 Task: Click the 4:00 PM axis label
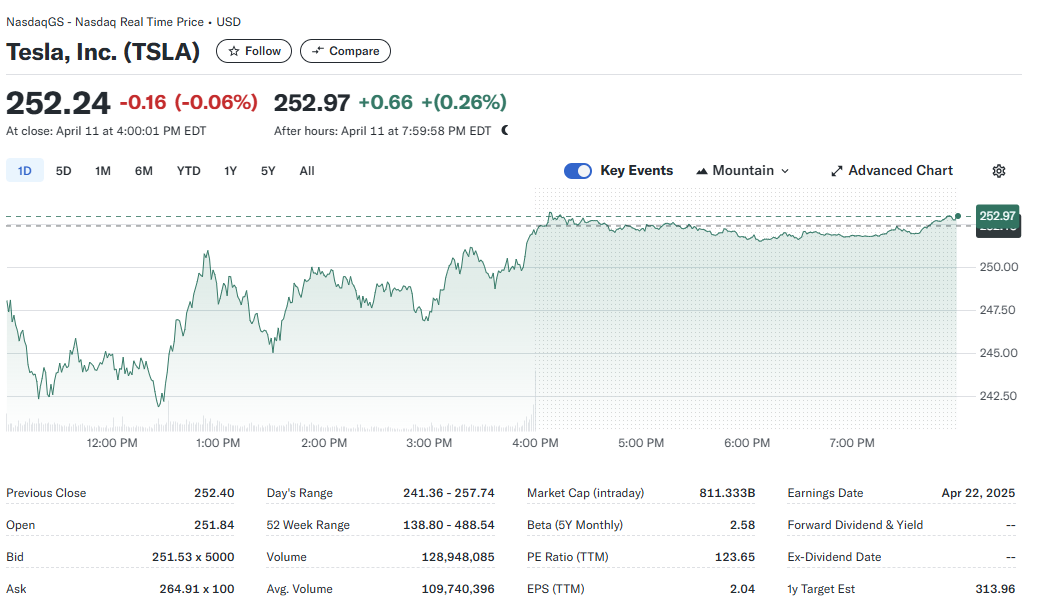[535, 442]
